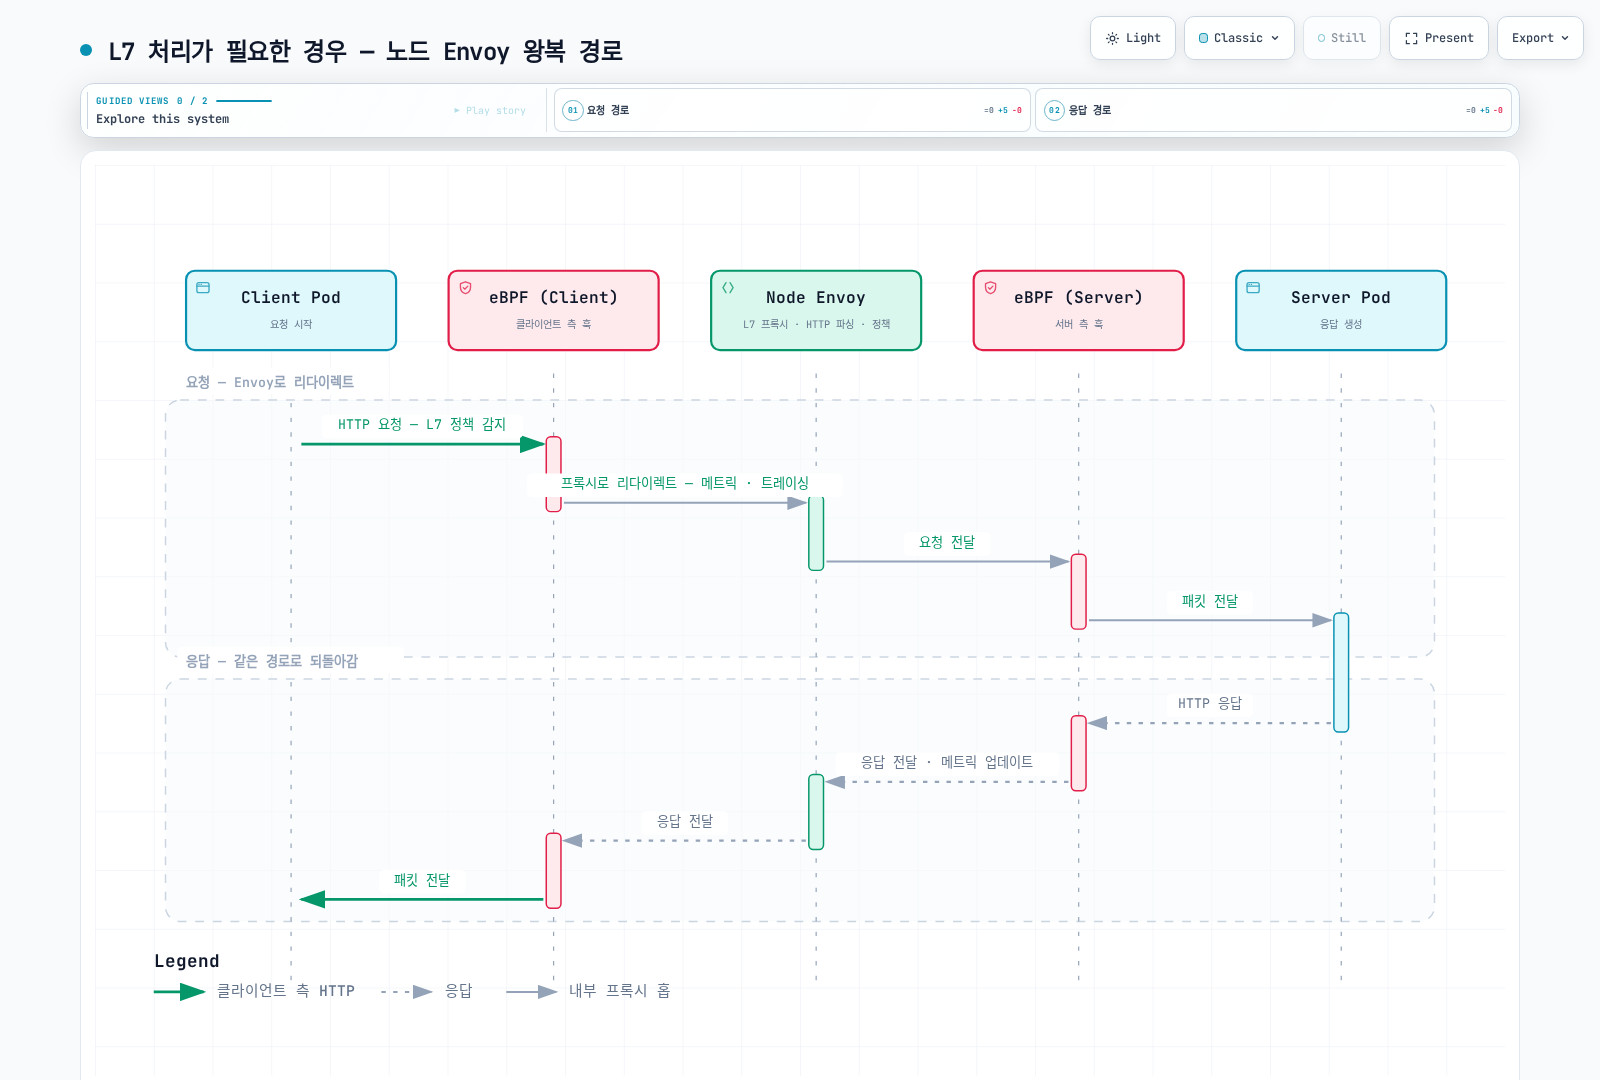Click the HTTP 요청 – L7 정책 감지 label
The image size is (1600, 1080).
coord(422,424)
